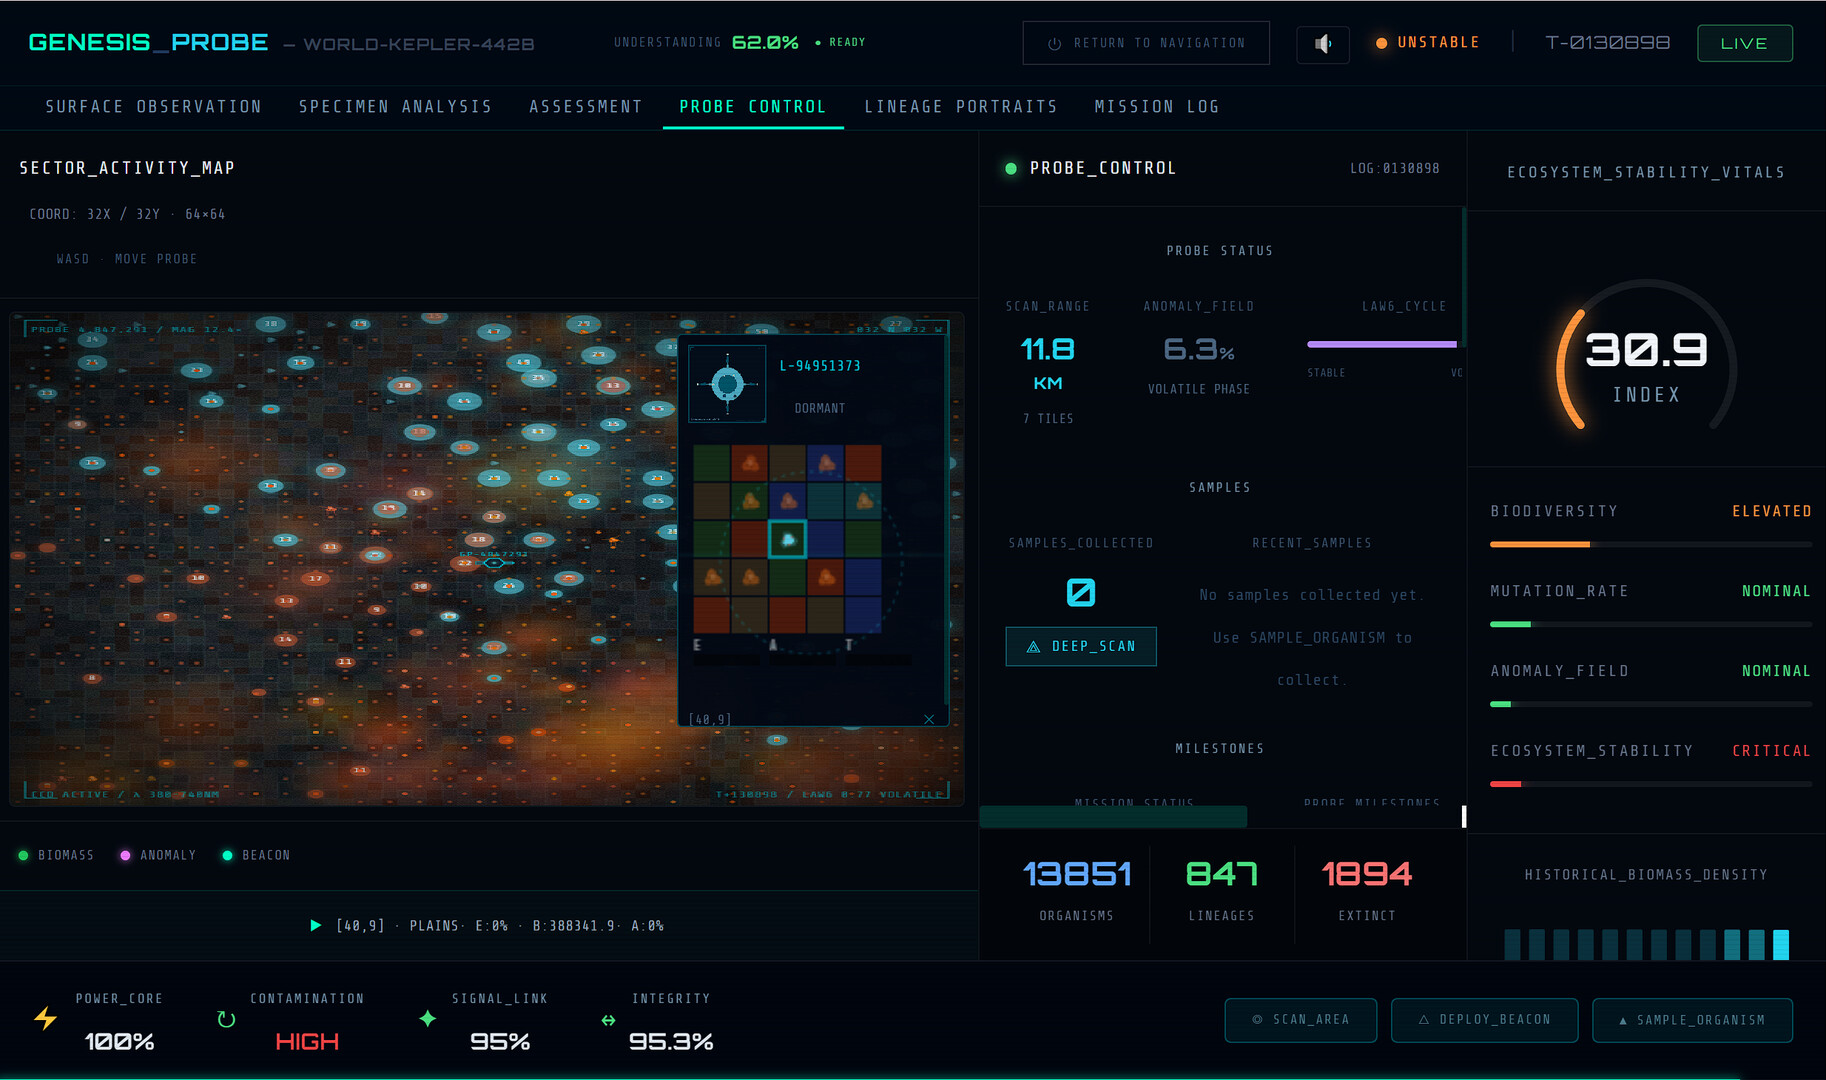Screen dimensions: 1826x1080
Task: Click the lightning bolt Power Core icon
Action: pos(46,1019)
